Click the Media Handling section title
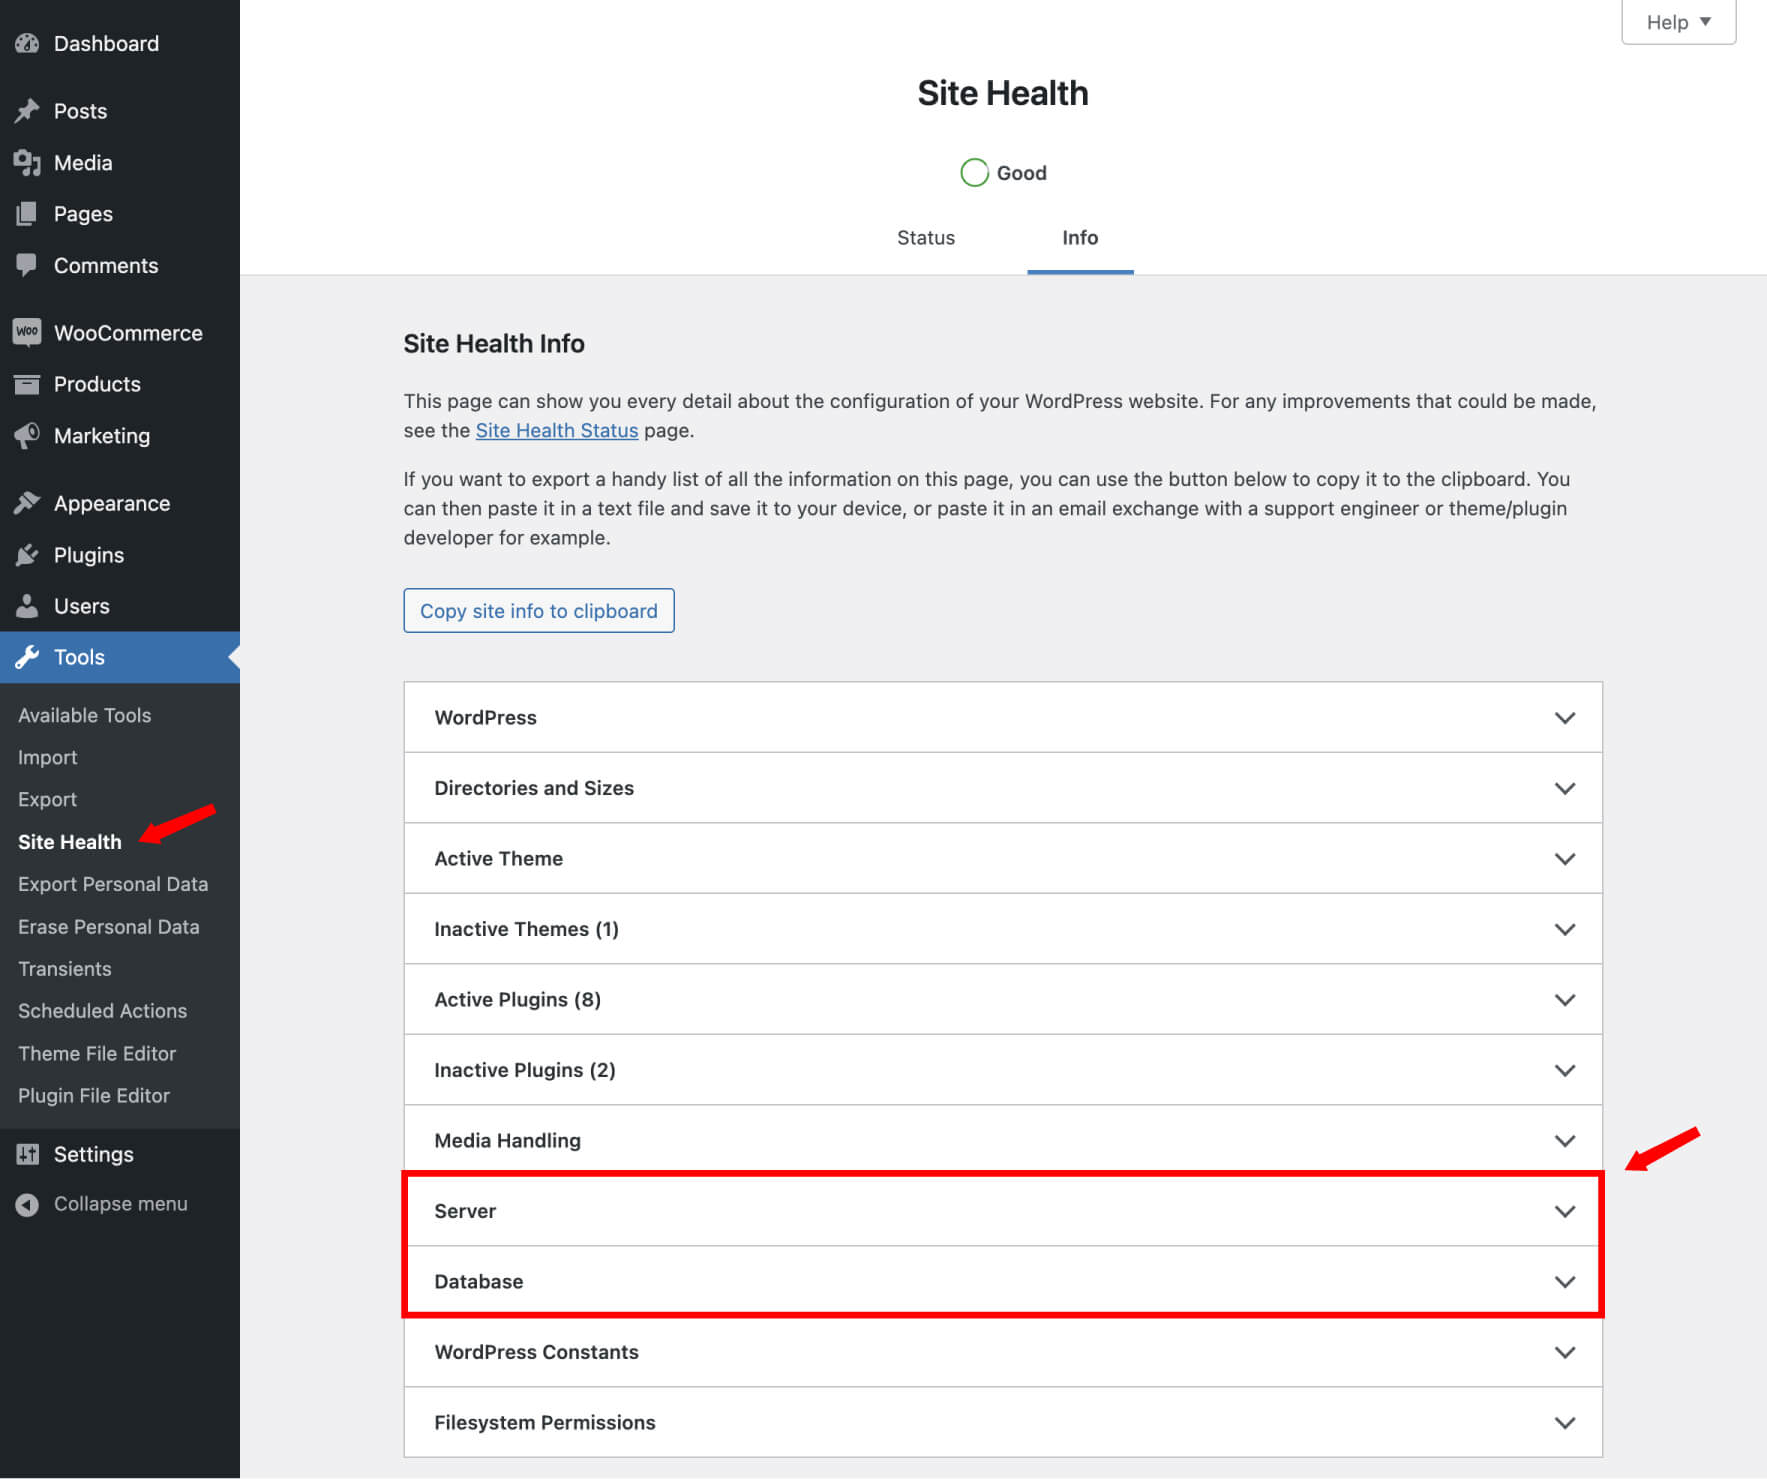1767x1479 pixels. click(x=508, y=1141)
